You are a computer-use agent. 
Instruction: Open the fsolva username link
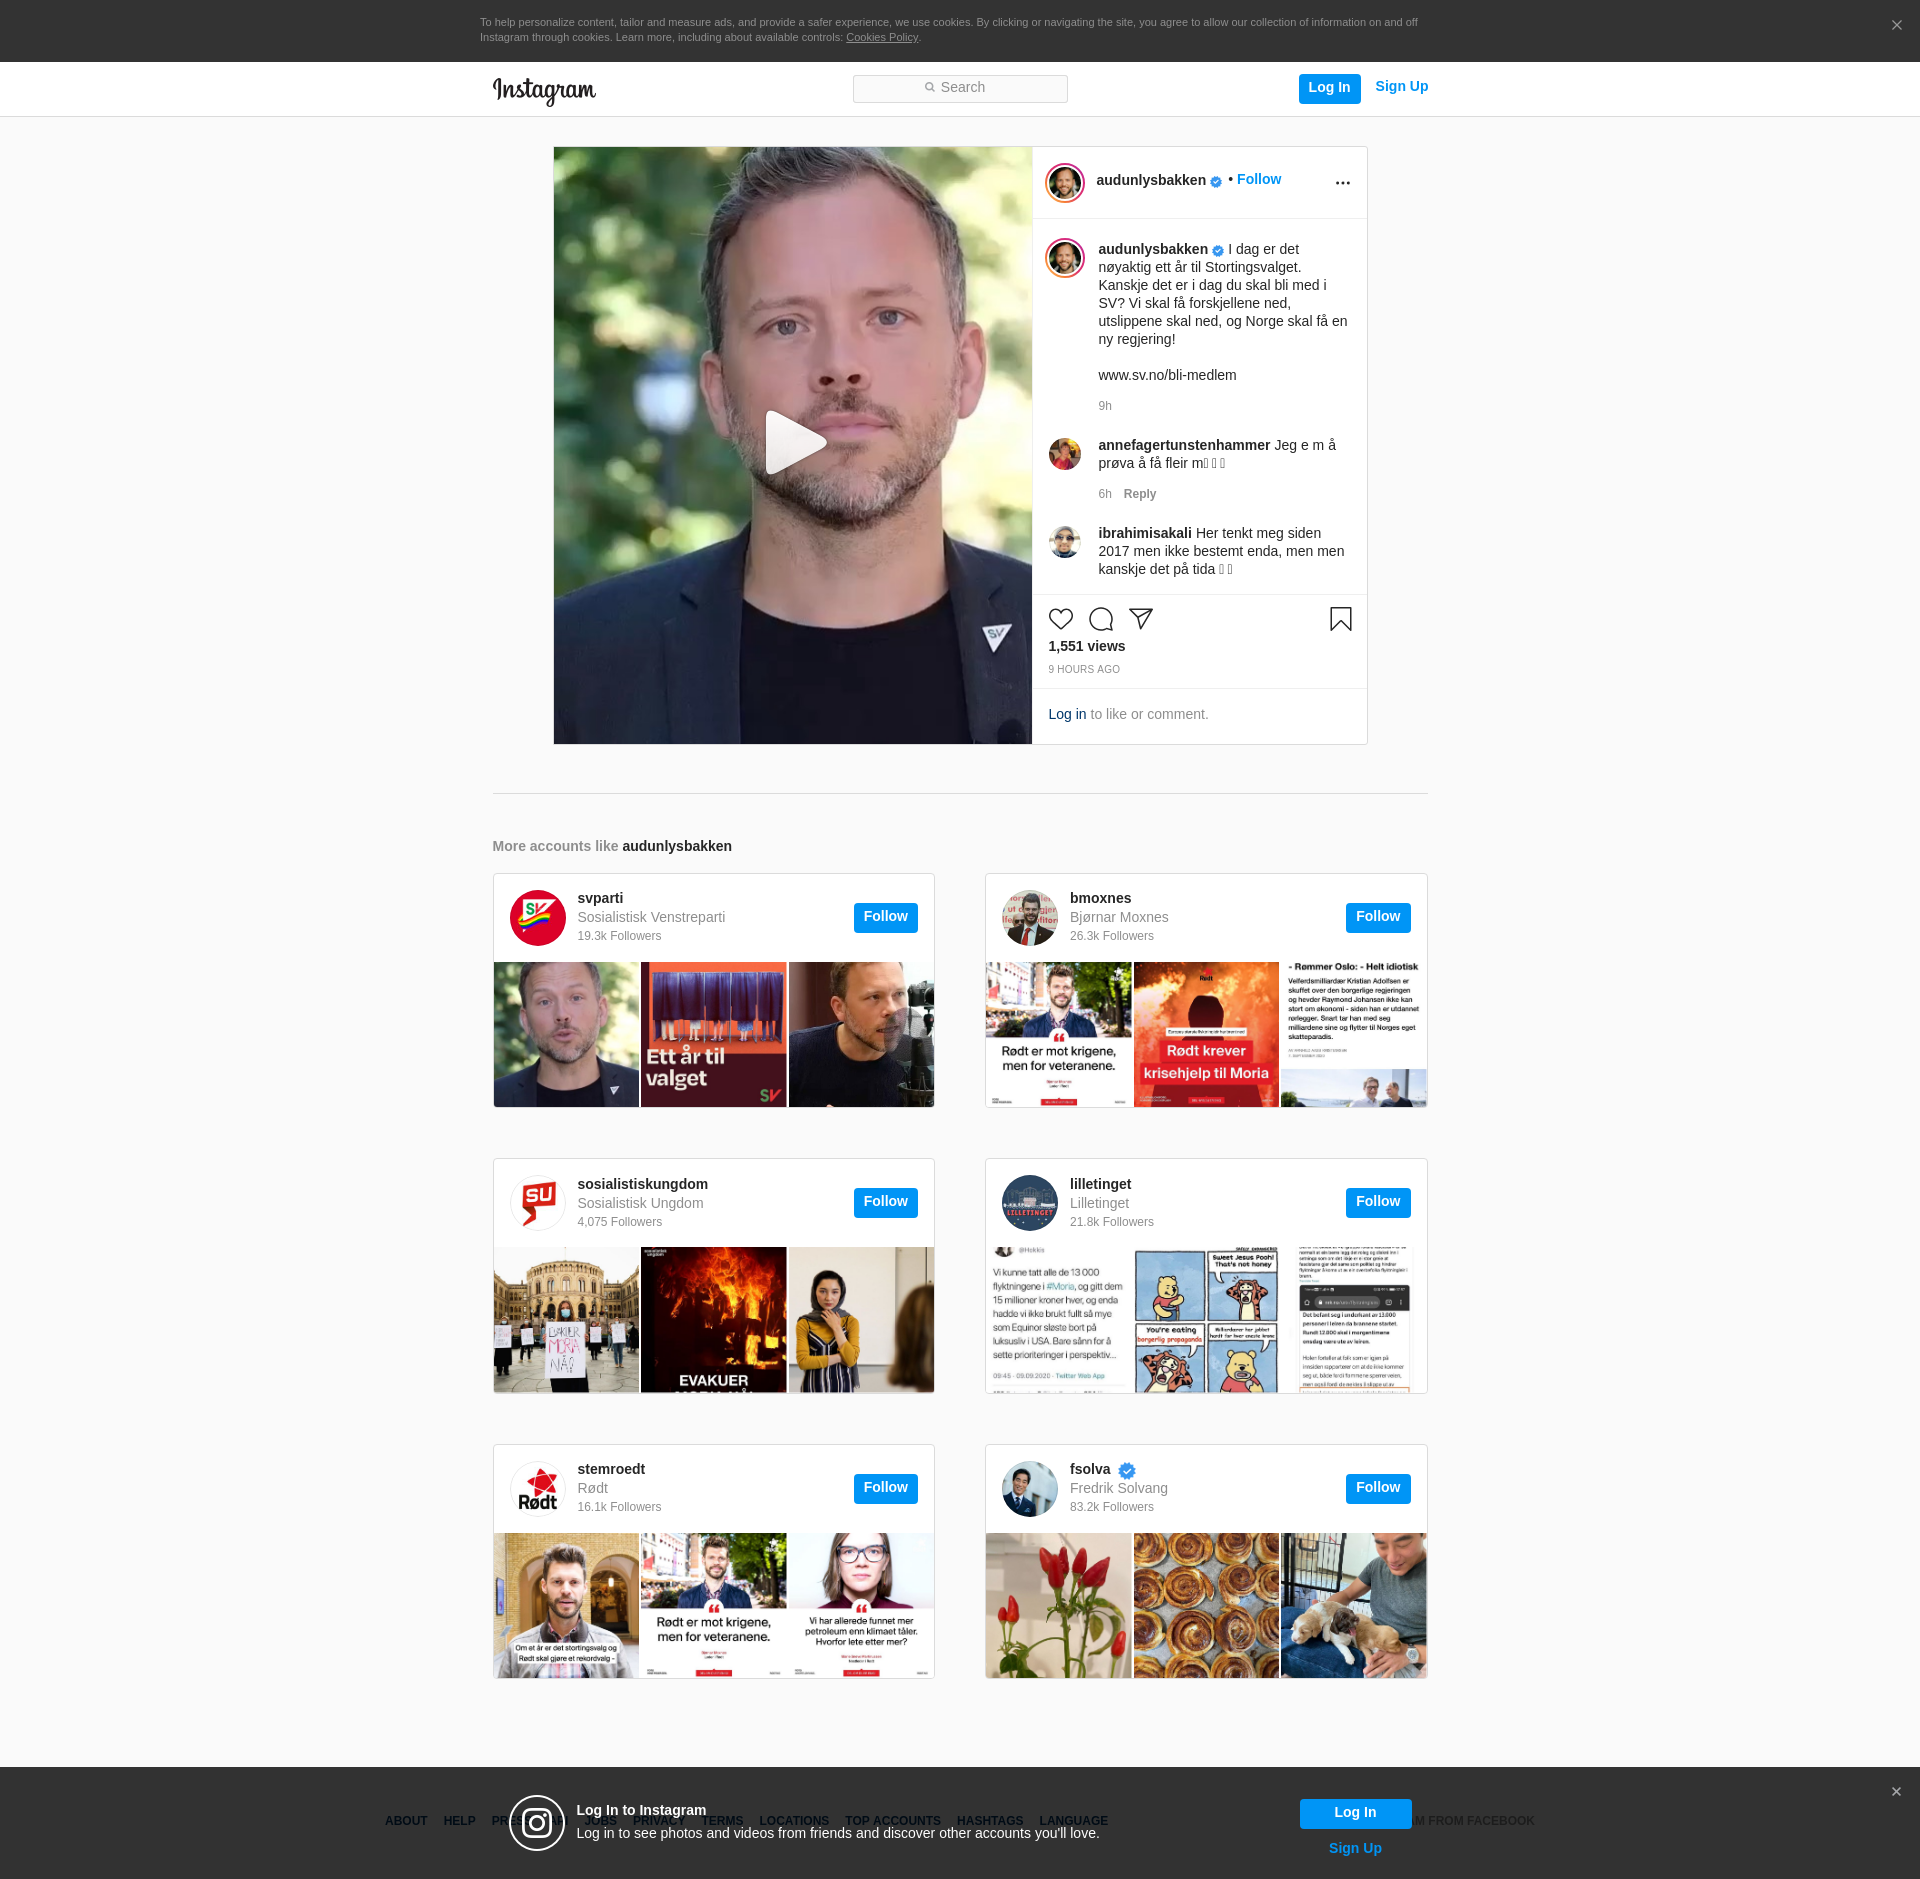click(x=1090, y=1469)
